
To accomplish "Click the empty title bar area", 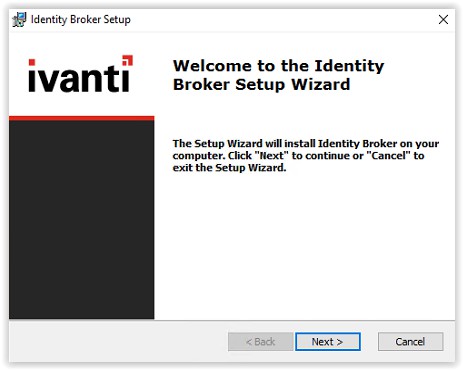I will point(283,20).
